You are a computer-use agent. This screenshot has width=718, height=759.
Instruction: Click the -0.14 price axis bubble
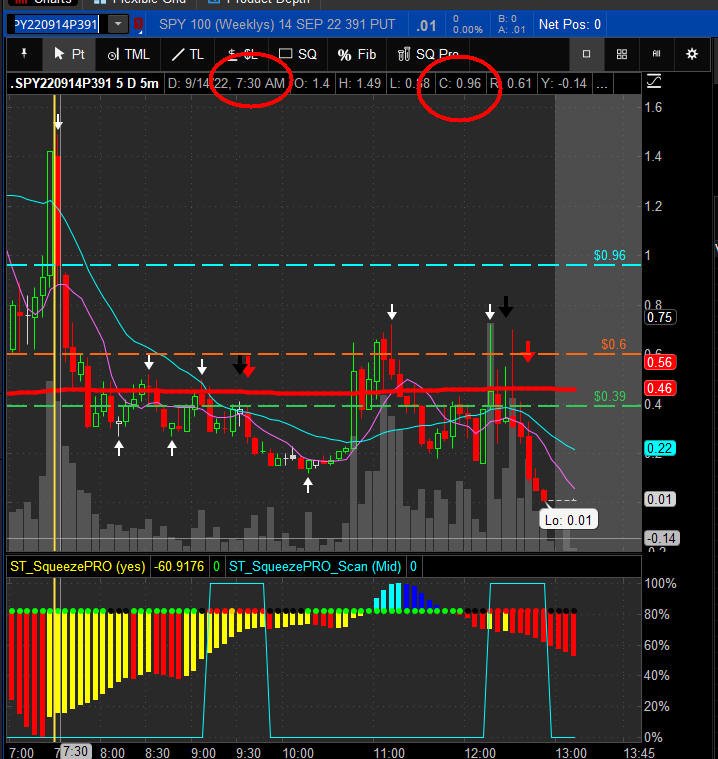(662, 538)
